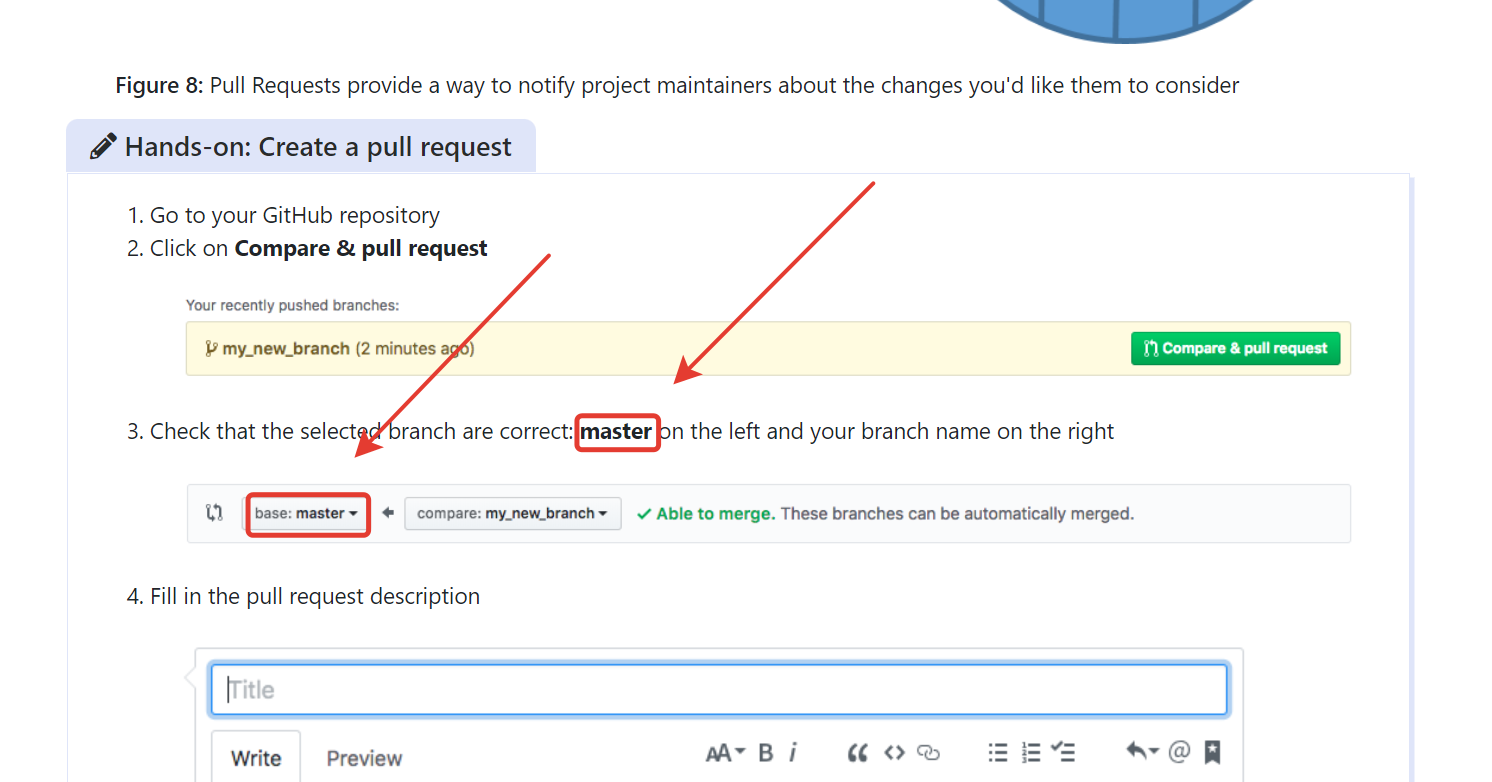Click inside the Title input field
Screen dimensions: 1492x782
click(x=718, y=689)
